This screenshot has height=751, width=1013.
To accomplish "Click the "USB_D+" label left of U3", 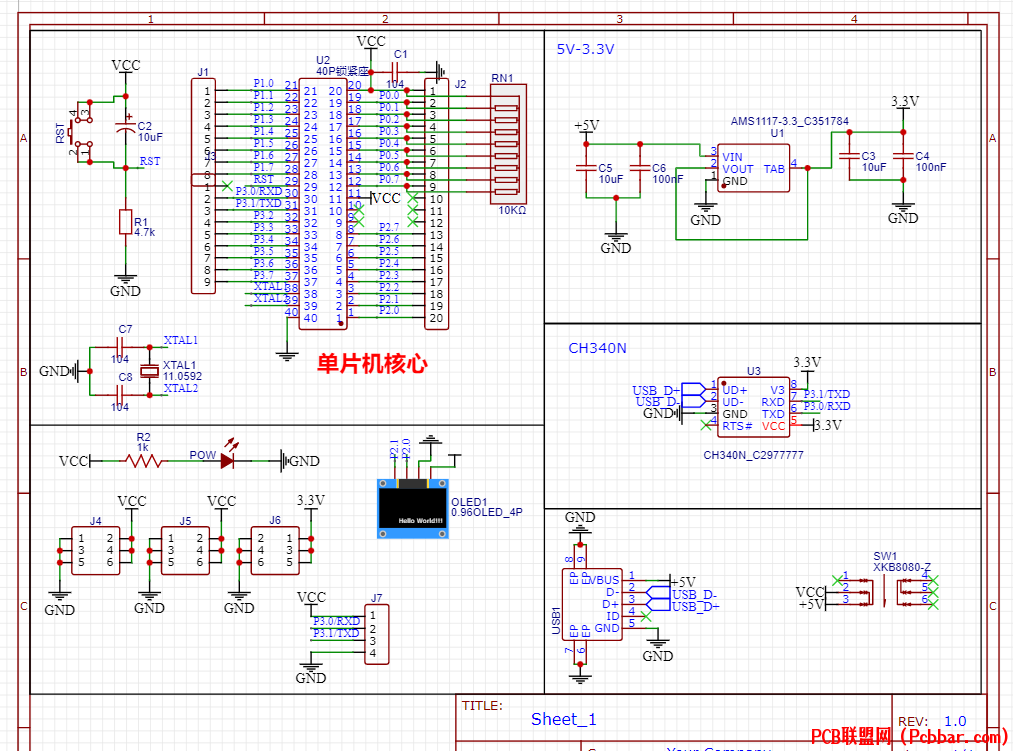I will [656, 390].
